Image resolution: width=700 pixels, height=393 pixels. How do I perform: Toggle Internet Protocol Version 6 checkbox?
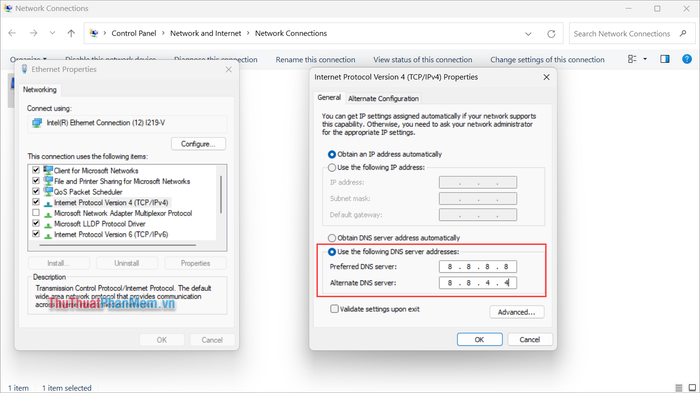pyautogui.click(x=36, y=234)
